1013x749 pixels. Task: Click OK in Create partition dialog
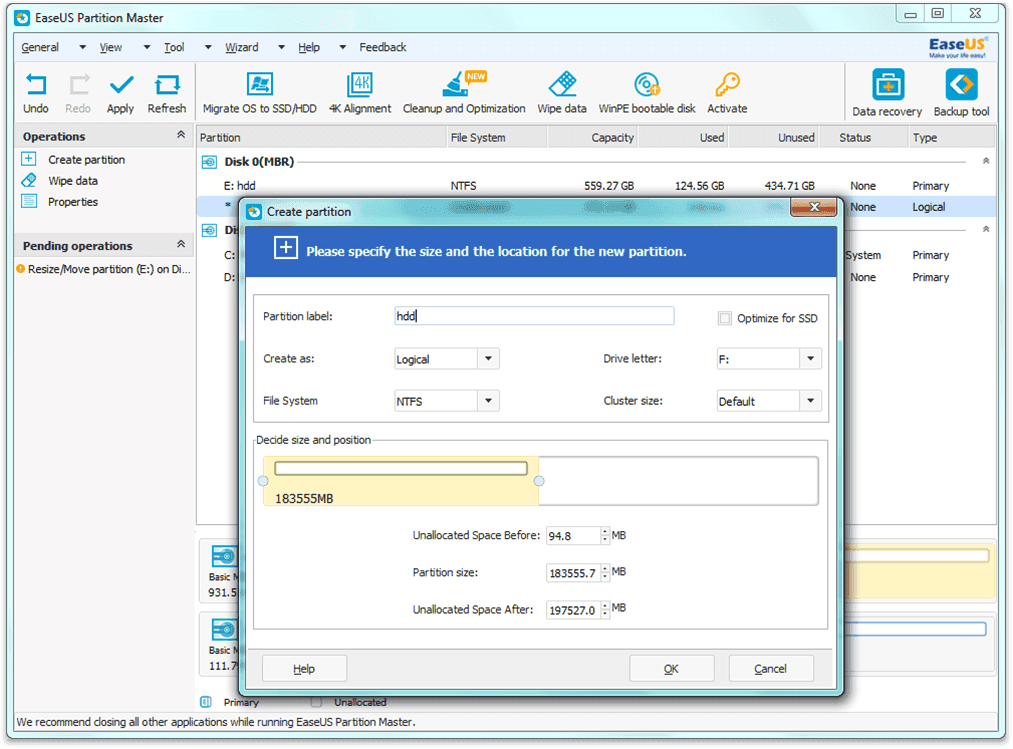pyautogui.click(x=672, y=669)
